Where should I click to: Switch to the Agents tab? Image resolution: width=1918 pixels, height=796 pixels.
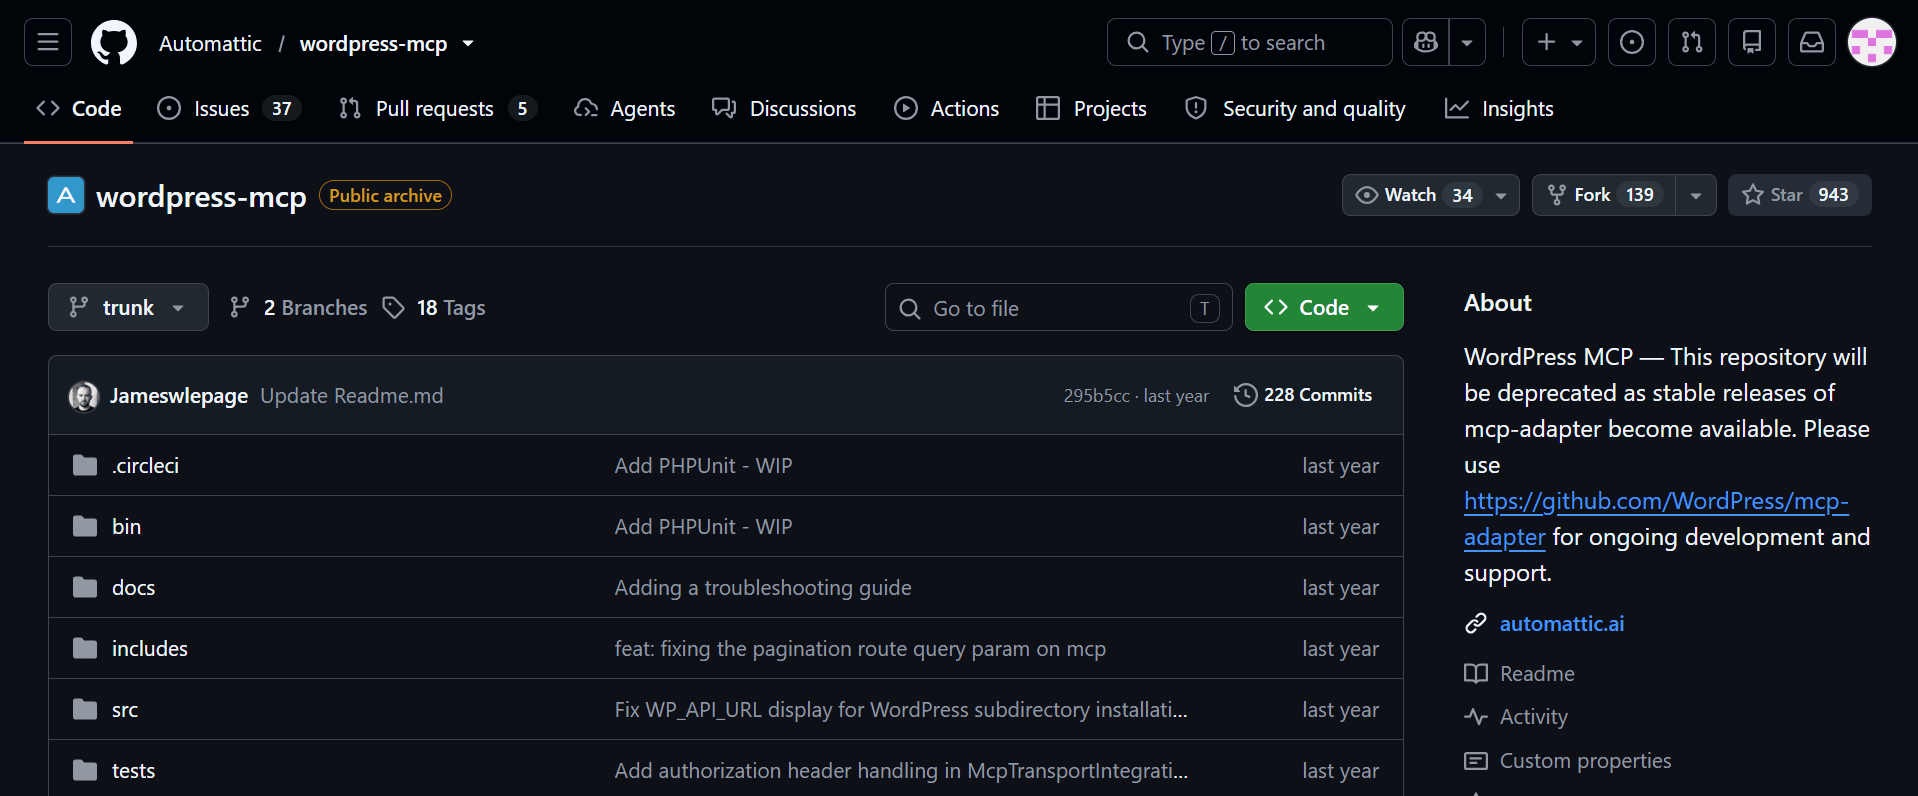625,108
